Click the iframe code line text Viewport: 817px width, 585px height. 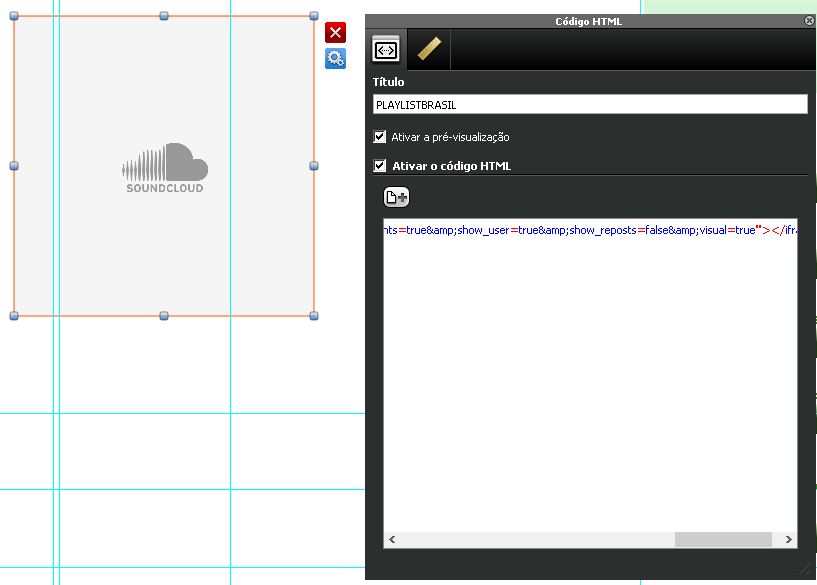(x=590, y=230)
